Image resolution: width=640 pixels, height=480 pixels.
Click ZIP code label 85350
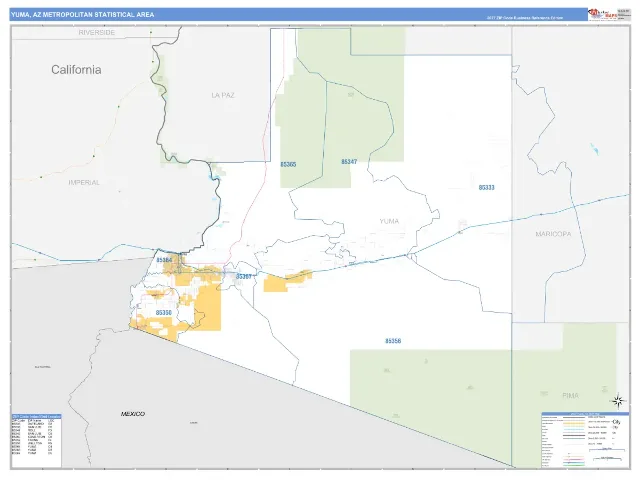click(x=164, y=313)
